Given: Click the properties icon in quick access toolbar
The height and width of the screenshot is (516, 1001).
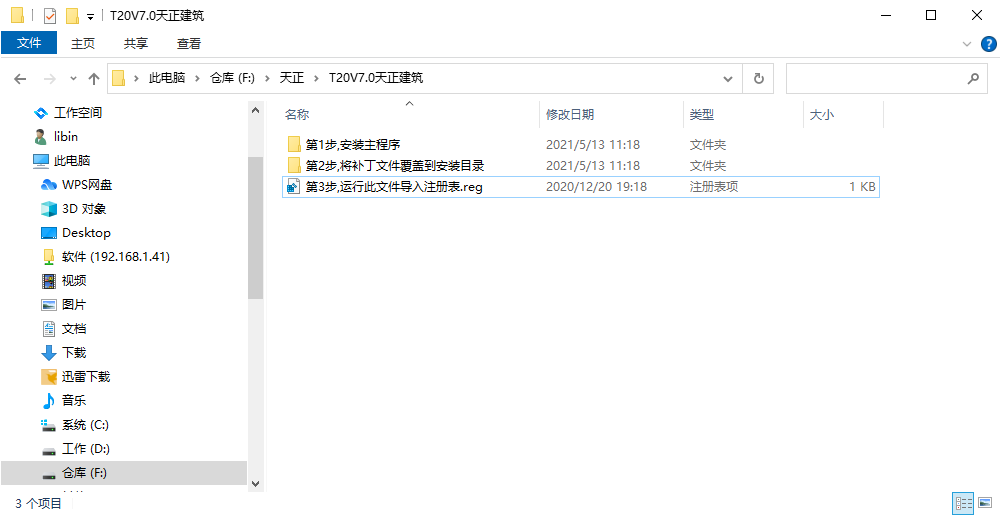Looking at the screenshot, I should [x=50, y=16].
